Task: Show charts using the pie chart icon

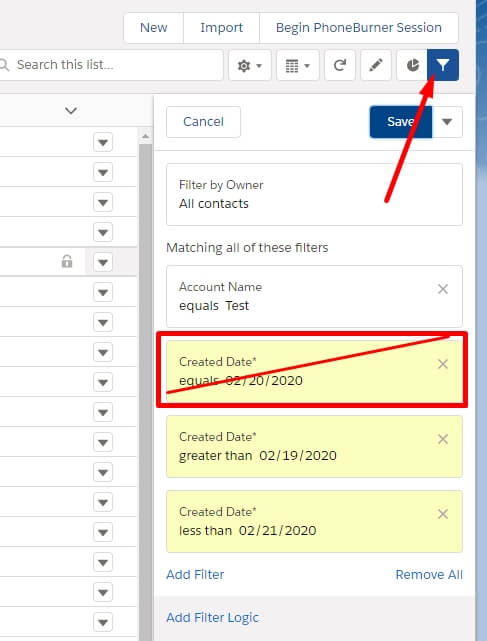Action: point(412,65)
